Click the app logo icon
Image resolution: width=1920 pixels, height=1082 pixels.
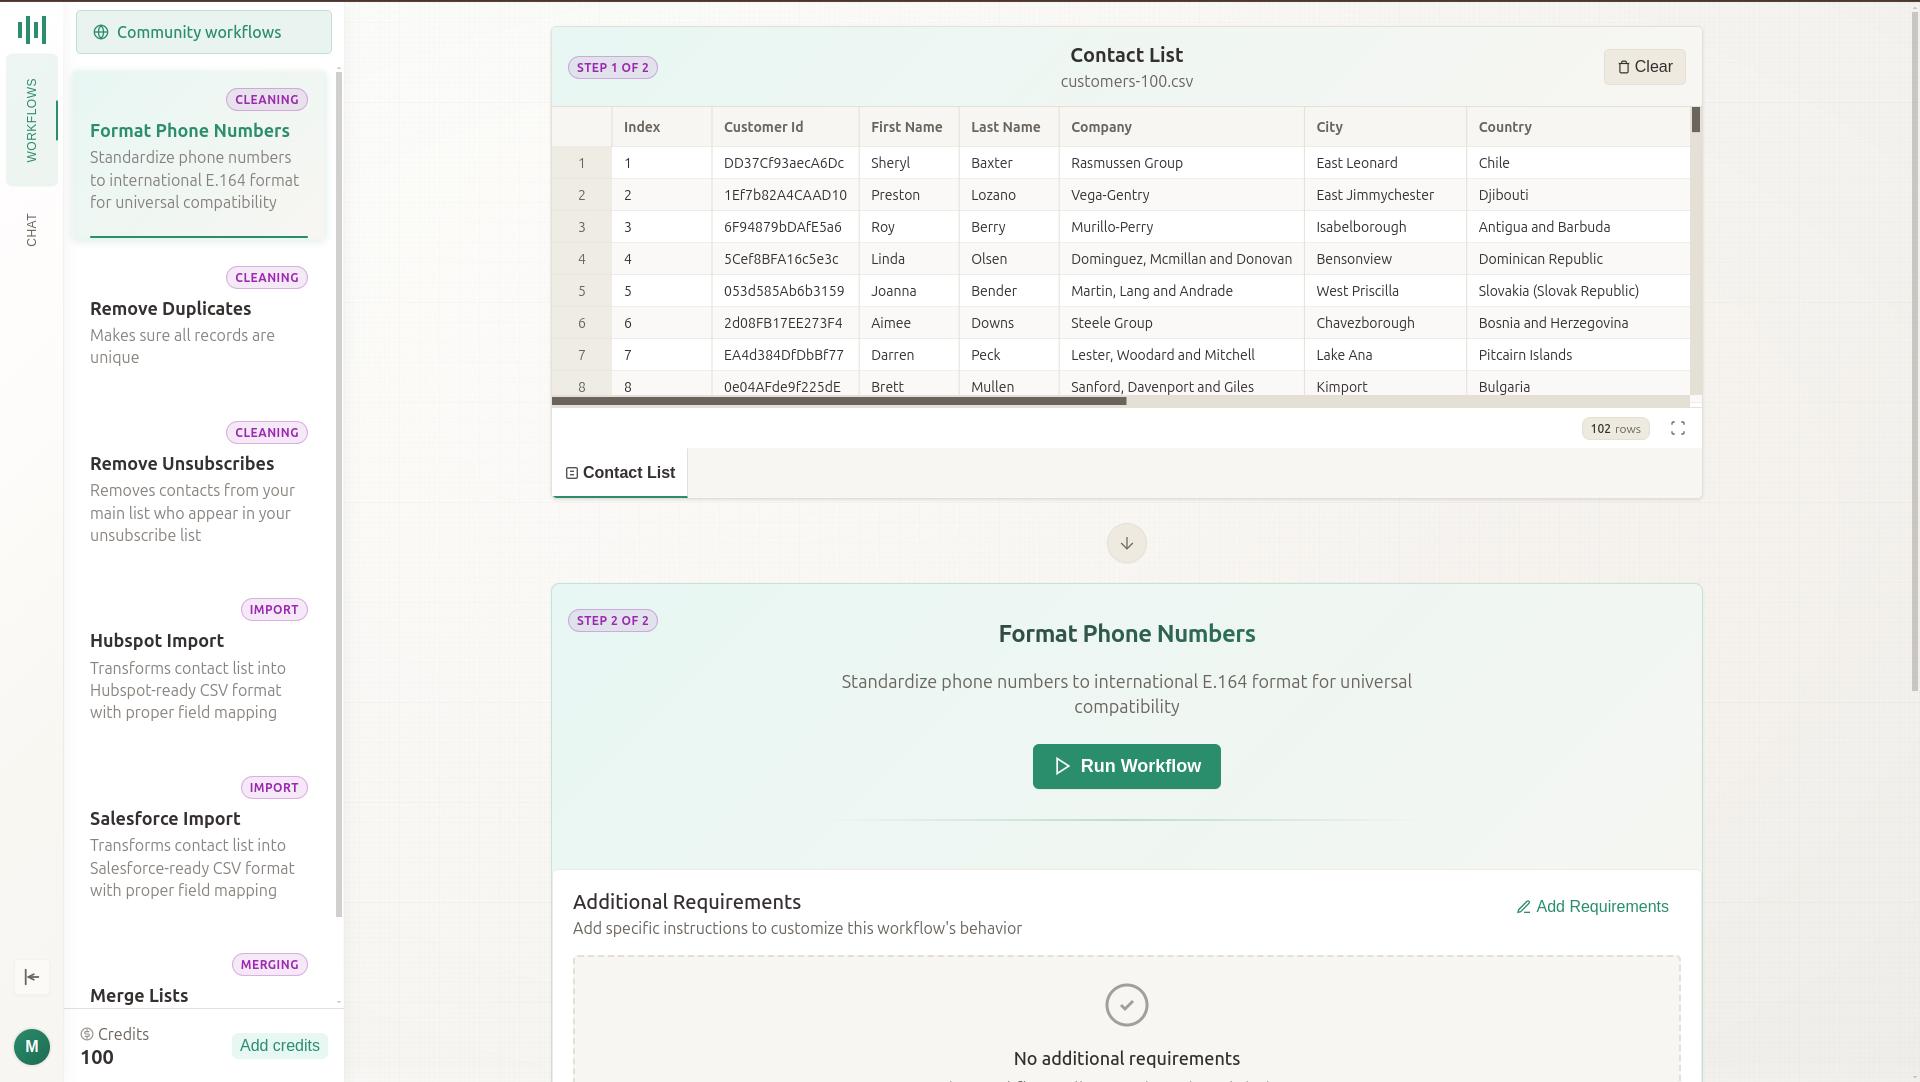[32, 29]
